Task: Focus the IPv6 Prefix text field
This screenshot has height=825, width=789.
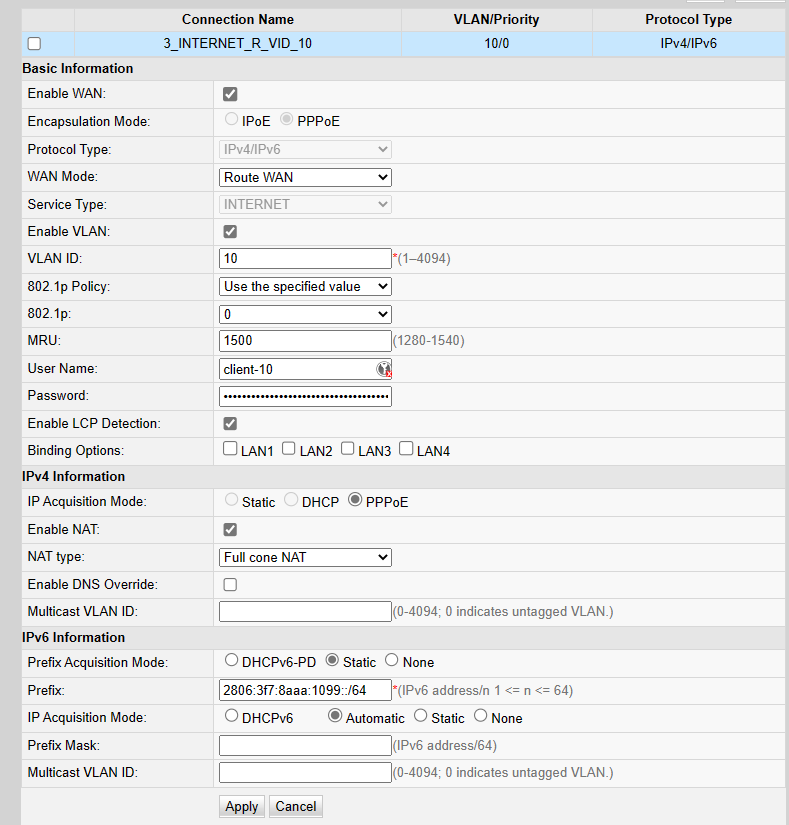Action: coord(304,690)
